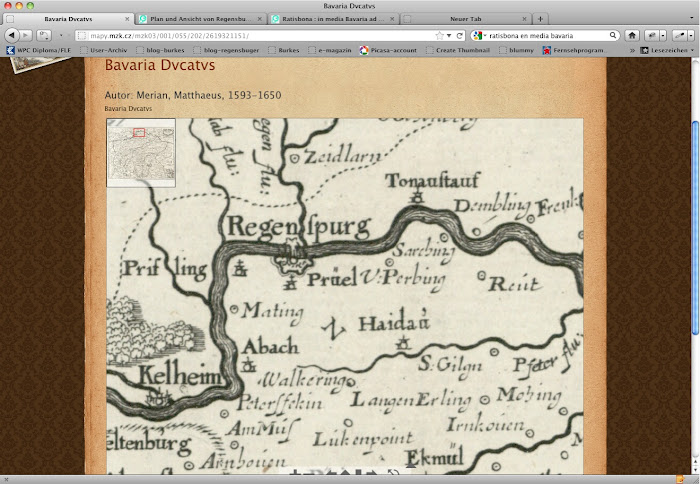Open the Create Thumbnail bookmark

pyautogui.click(x=458, y=50)
